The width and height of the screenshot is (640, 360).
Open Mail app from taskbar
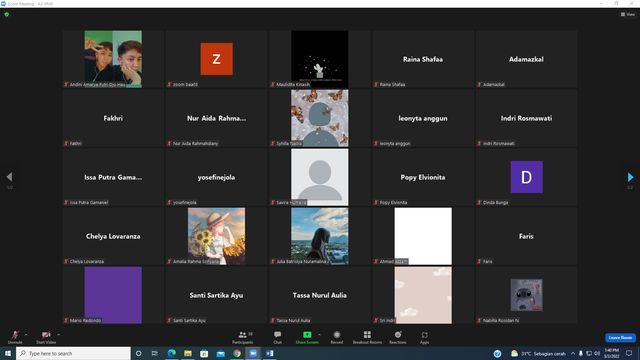(220, 353)
